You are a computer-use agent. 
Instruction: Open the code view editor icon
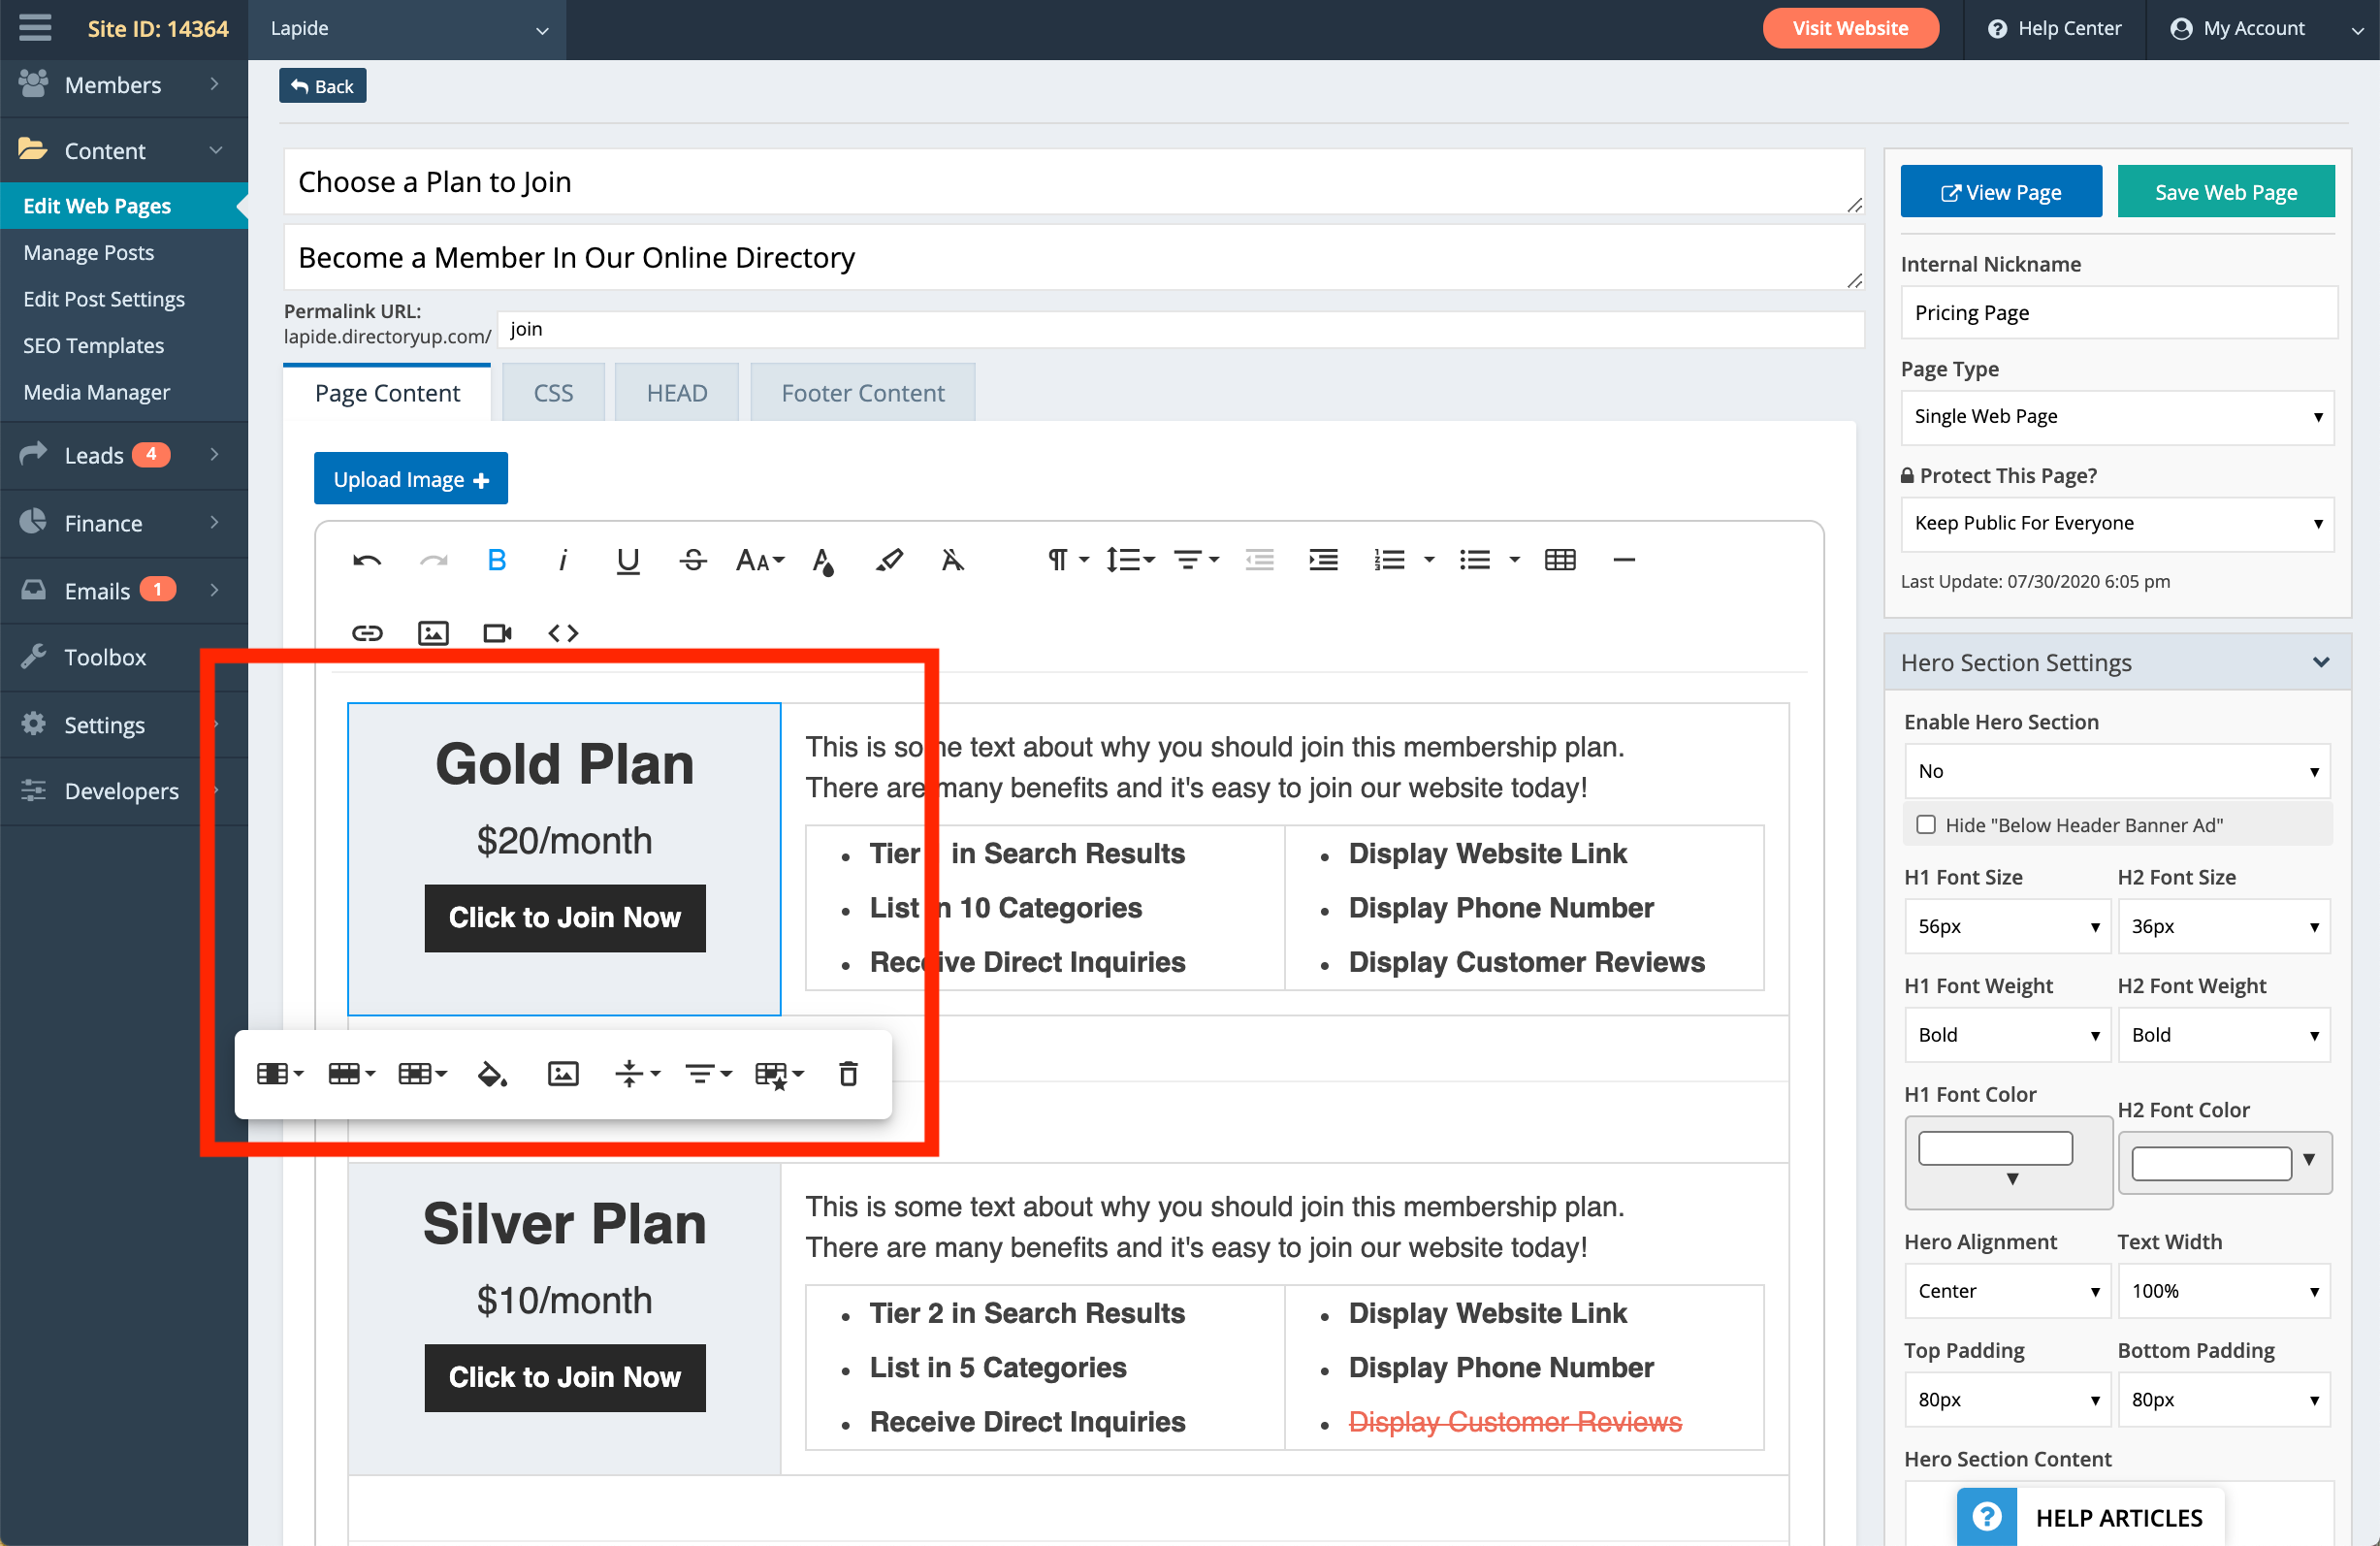(563, 633)
